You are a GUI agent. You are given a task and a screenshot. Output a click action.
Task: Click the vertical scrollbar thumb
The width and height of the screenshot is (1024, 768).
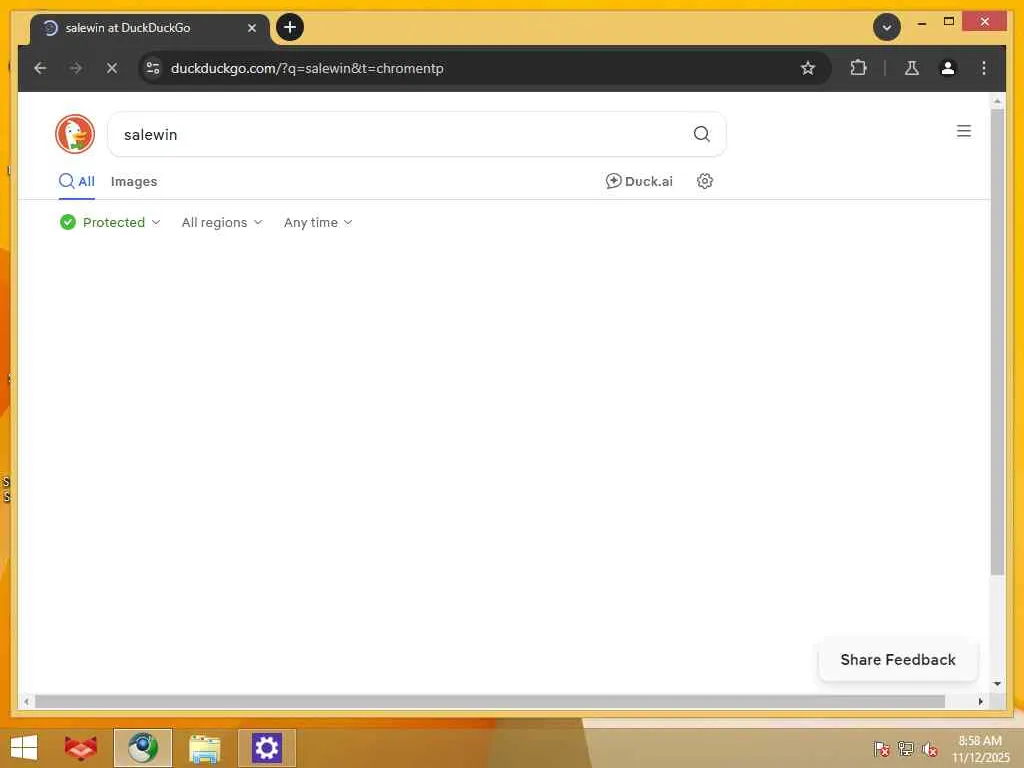click(x=997, y=341)
